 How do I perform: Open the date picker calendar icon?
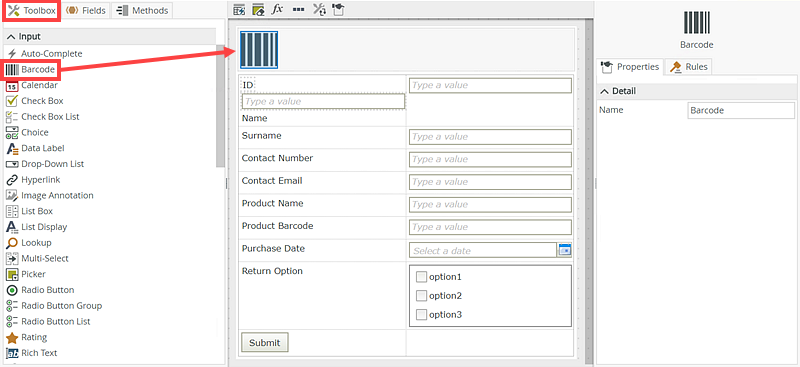point(565,250)
